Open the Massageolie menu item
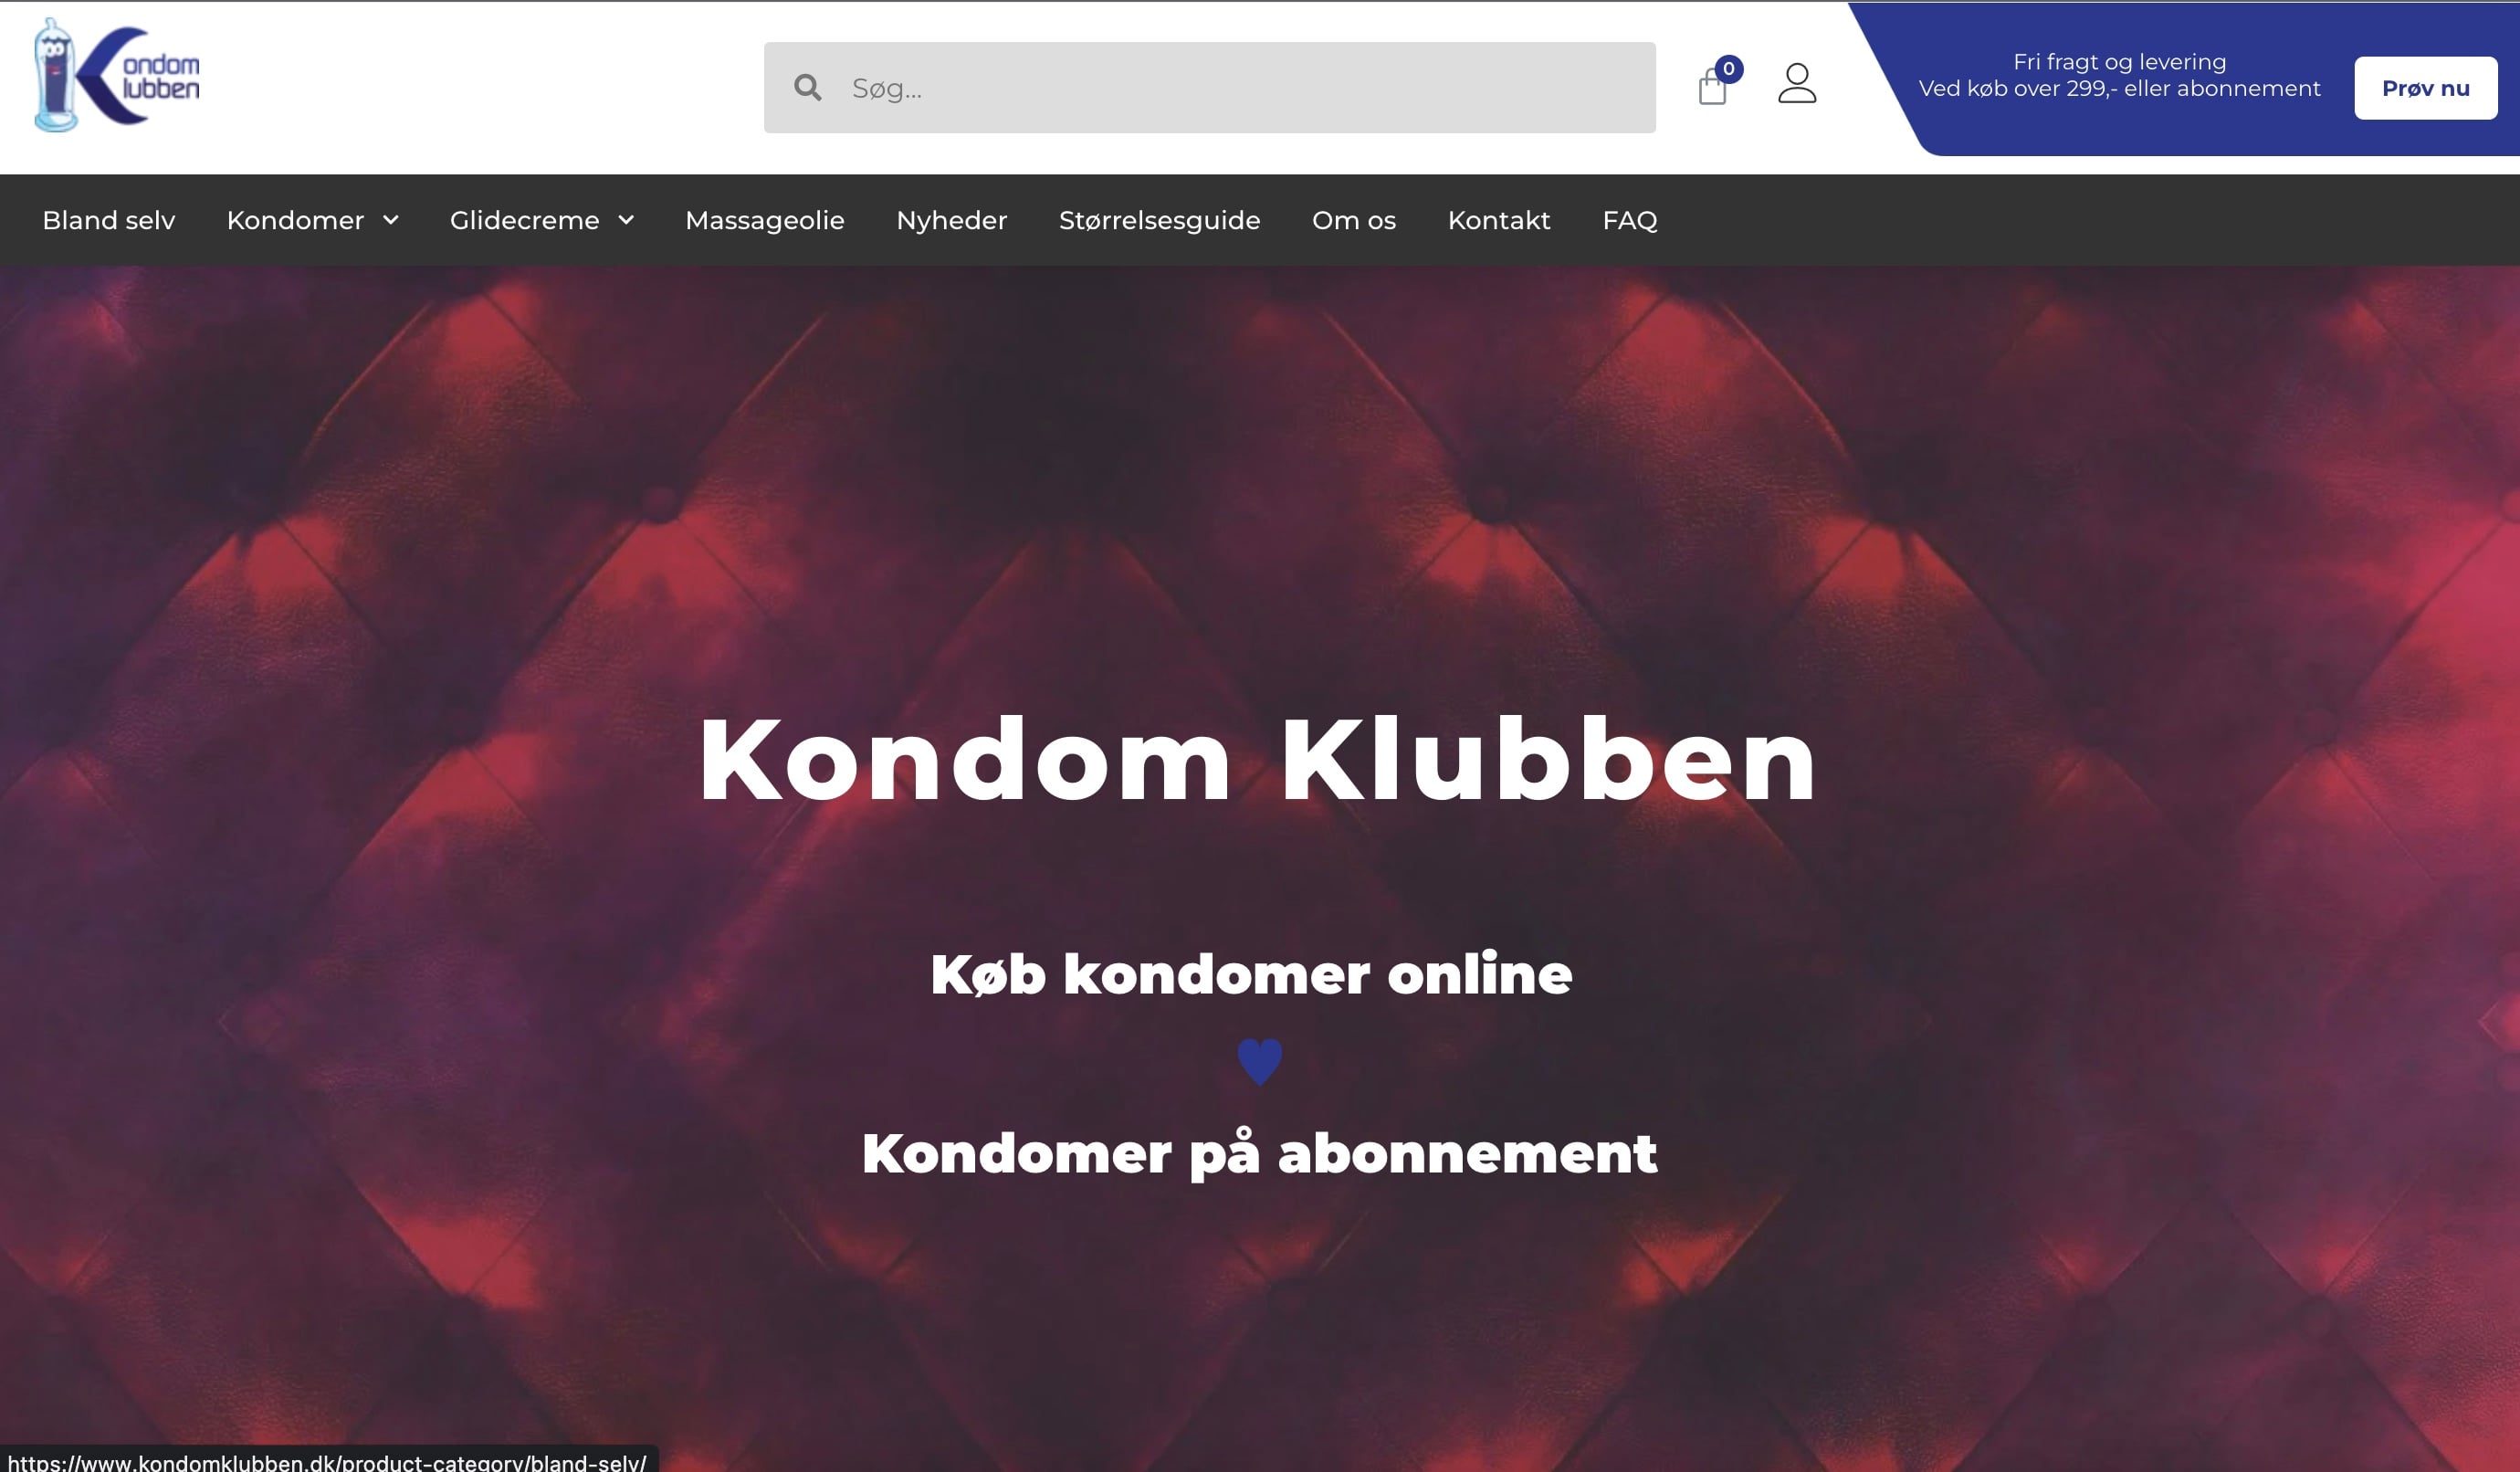The image size is (2520, 1472). [x=765, y=220]
